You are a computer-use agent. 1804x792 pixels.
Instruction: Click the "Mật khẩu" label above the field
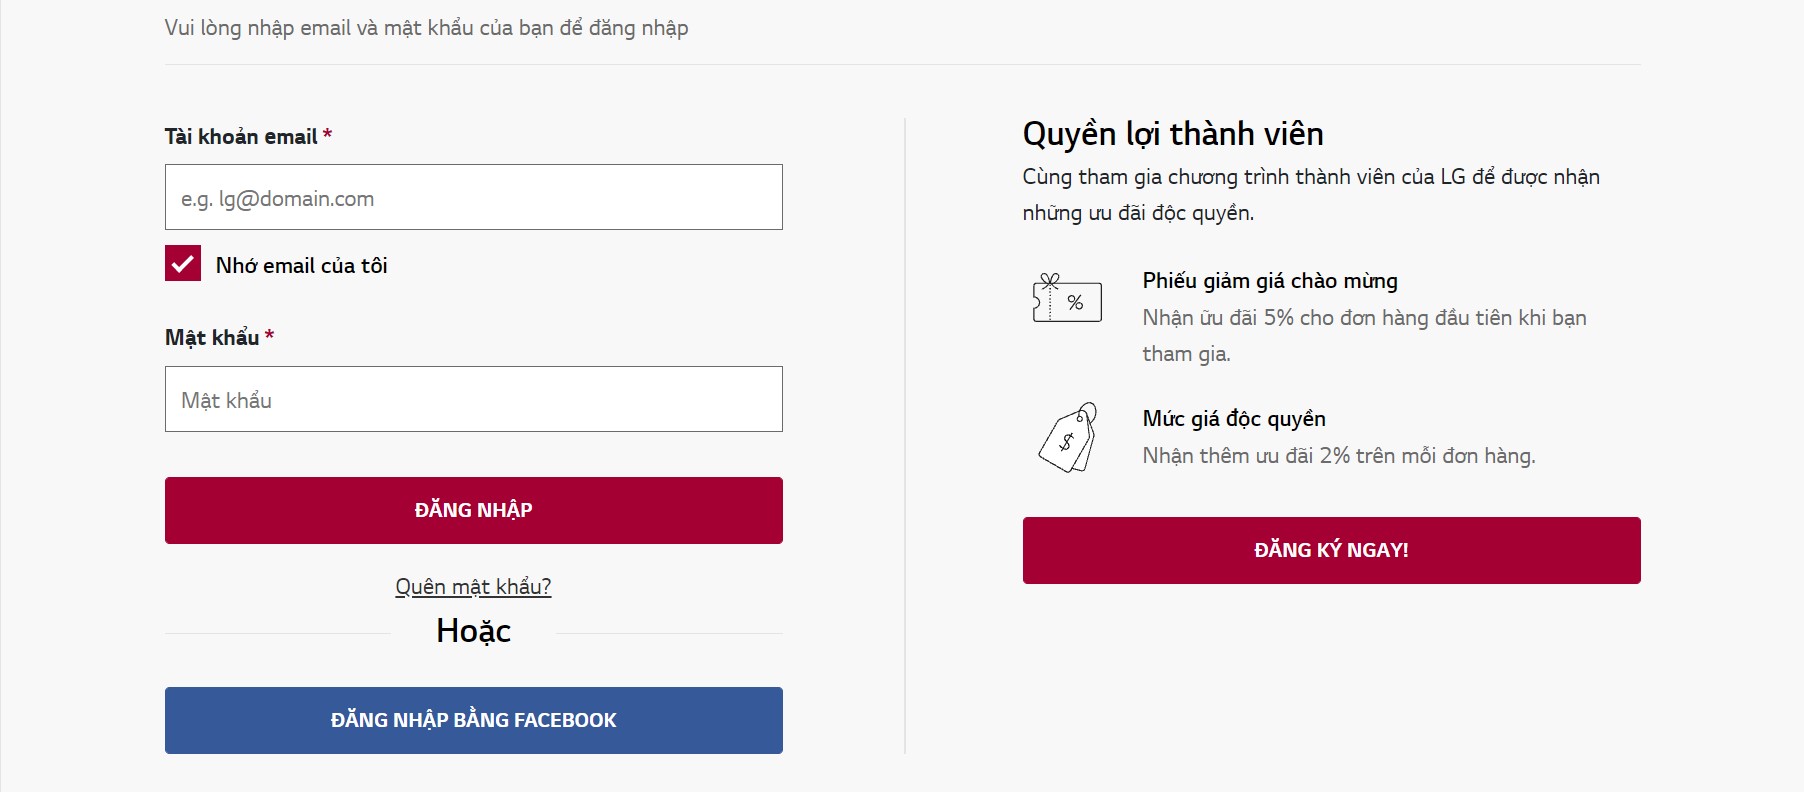212,337
